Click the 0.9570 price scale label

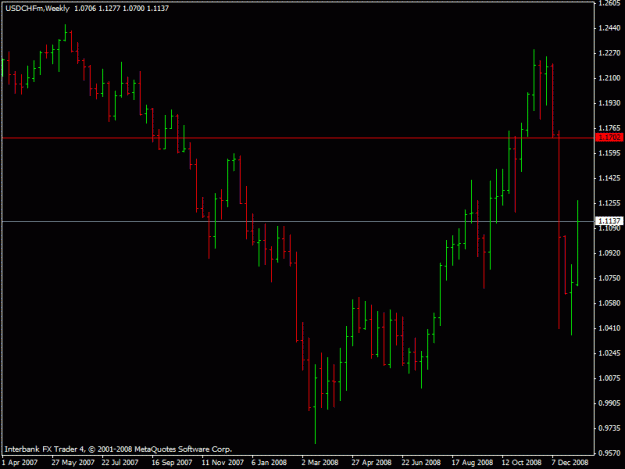pos(609,453)
